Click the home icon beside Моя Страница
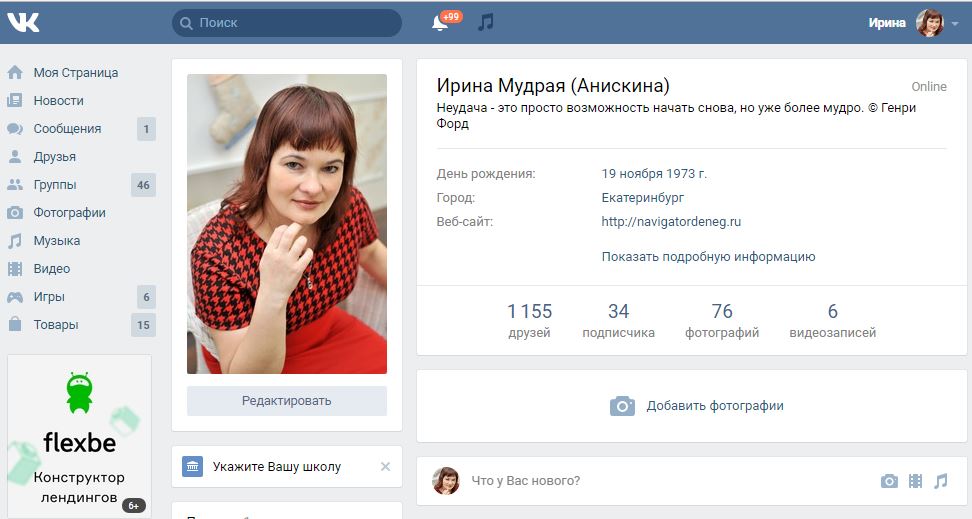 point(15,73)
